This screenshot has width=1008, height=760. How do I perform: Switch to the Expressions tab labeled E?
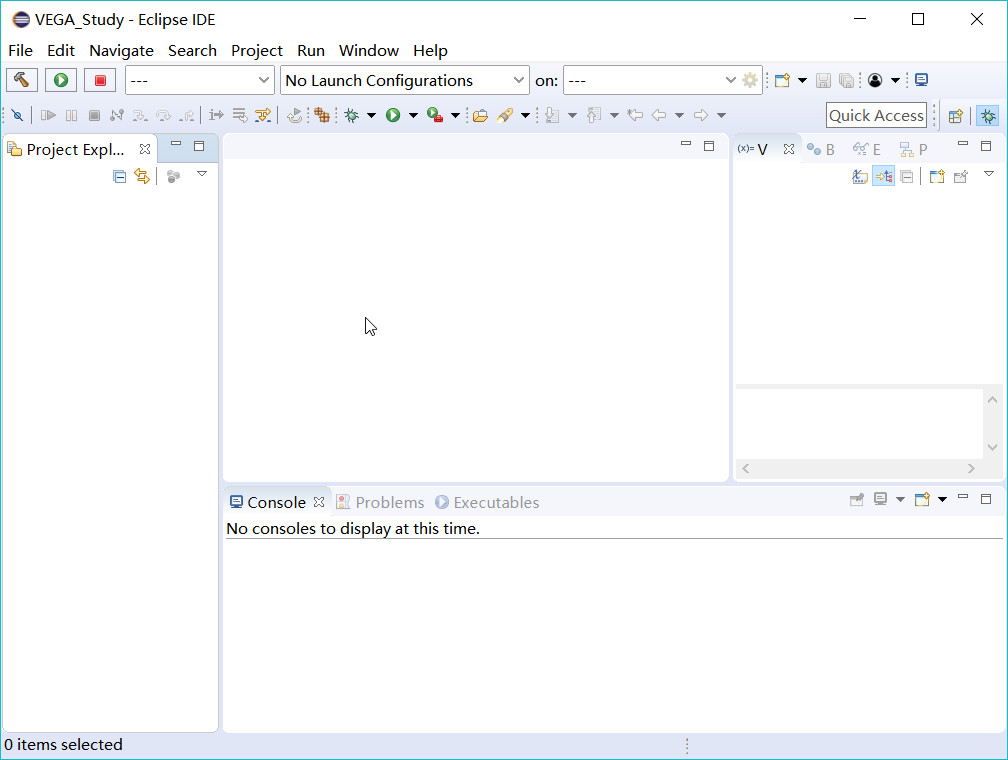tap(867, 149)
